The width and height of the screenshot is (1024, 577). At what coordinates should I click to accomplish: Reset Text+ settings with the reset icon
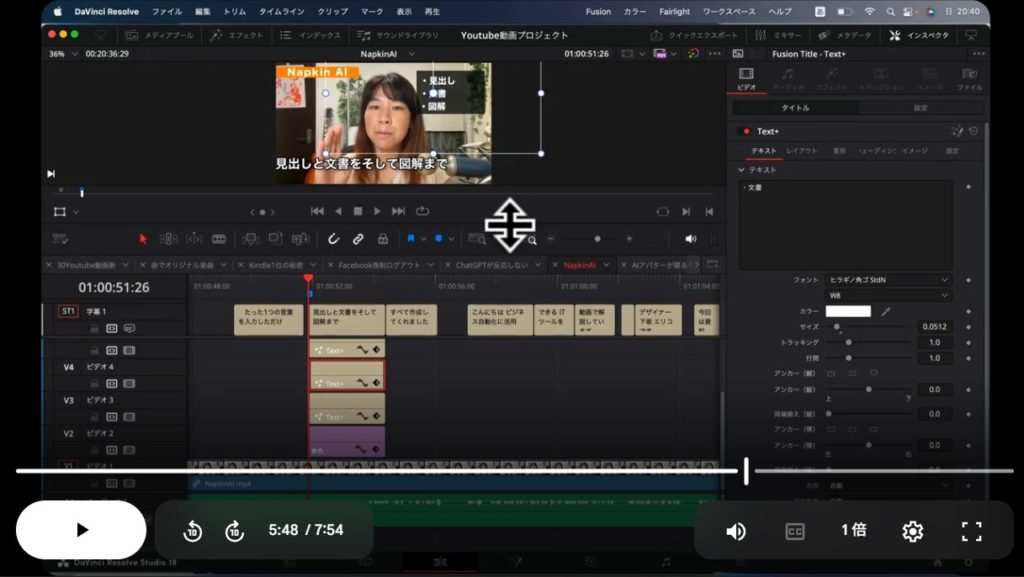[973, 131]
